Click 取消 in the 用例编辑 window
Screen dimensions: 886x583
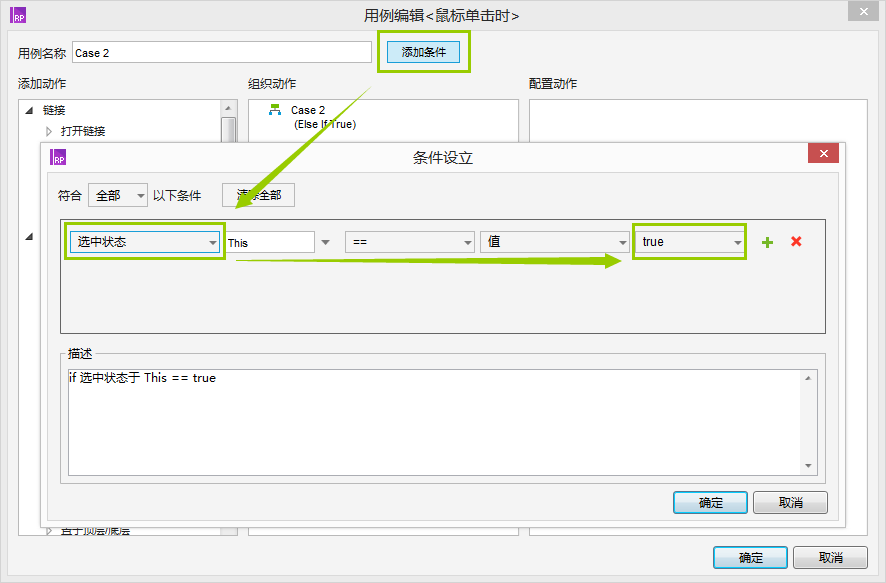click(x=830, y=558)
